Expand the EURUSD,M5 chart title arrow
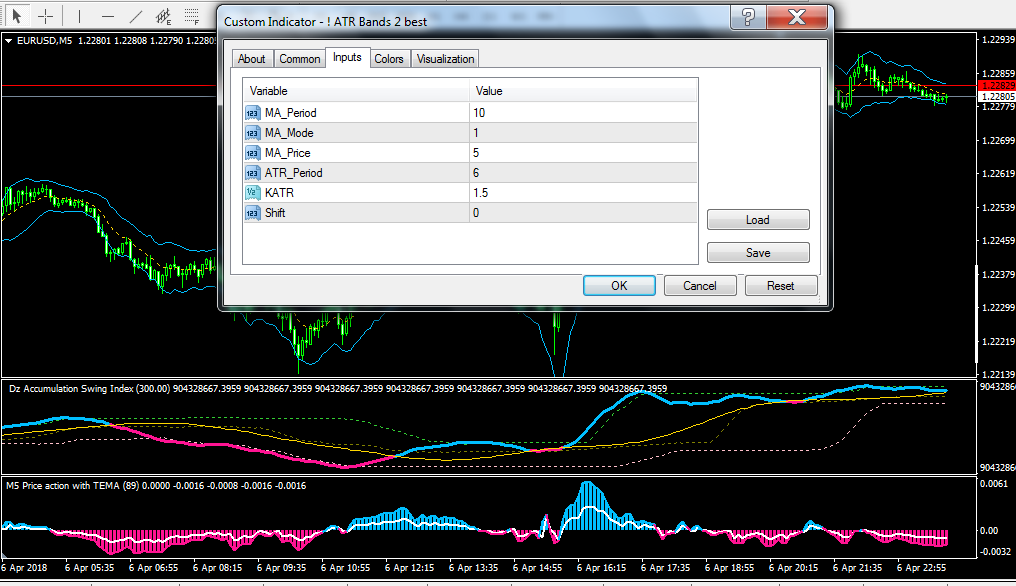 pyautogui.click(x=8, y=41)
